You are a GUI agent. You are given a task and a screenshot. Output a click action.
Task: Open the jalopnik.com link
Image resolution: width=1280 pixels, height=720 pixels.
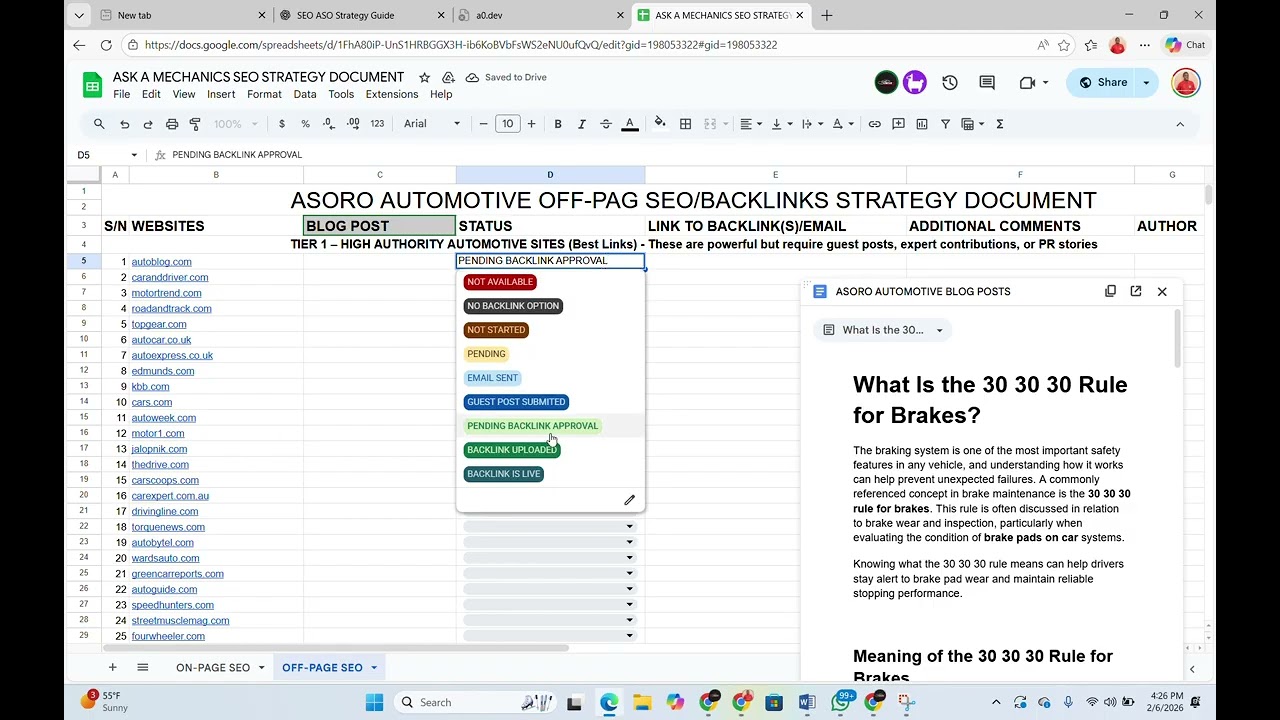[x=159, y=449]
